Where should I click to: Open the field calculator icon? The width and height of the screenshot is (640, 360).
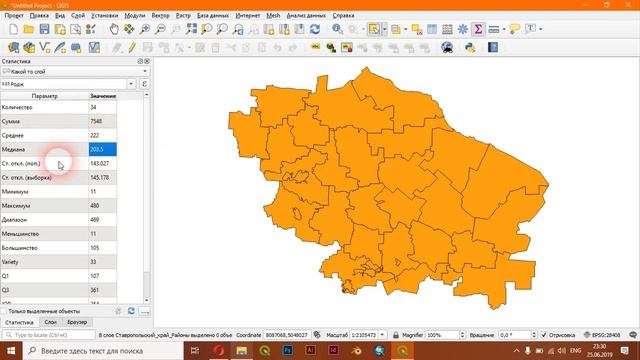[x=447, y=29]
